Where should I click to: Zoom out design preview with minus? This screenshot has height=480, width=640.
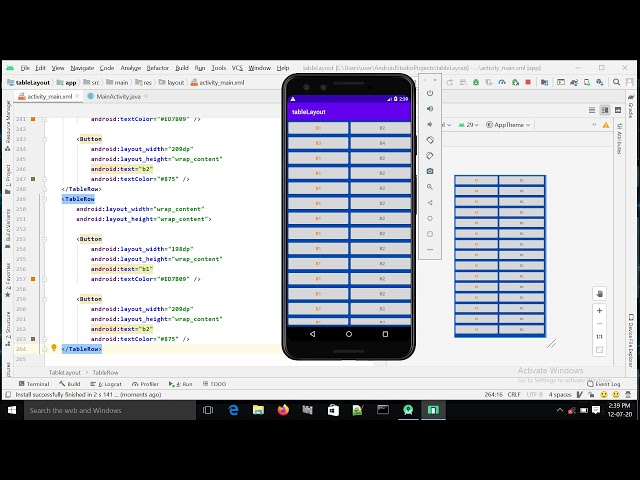coord(599,324)
